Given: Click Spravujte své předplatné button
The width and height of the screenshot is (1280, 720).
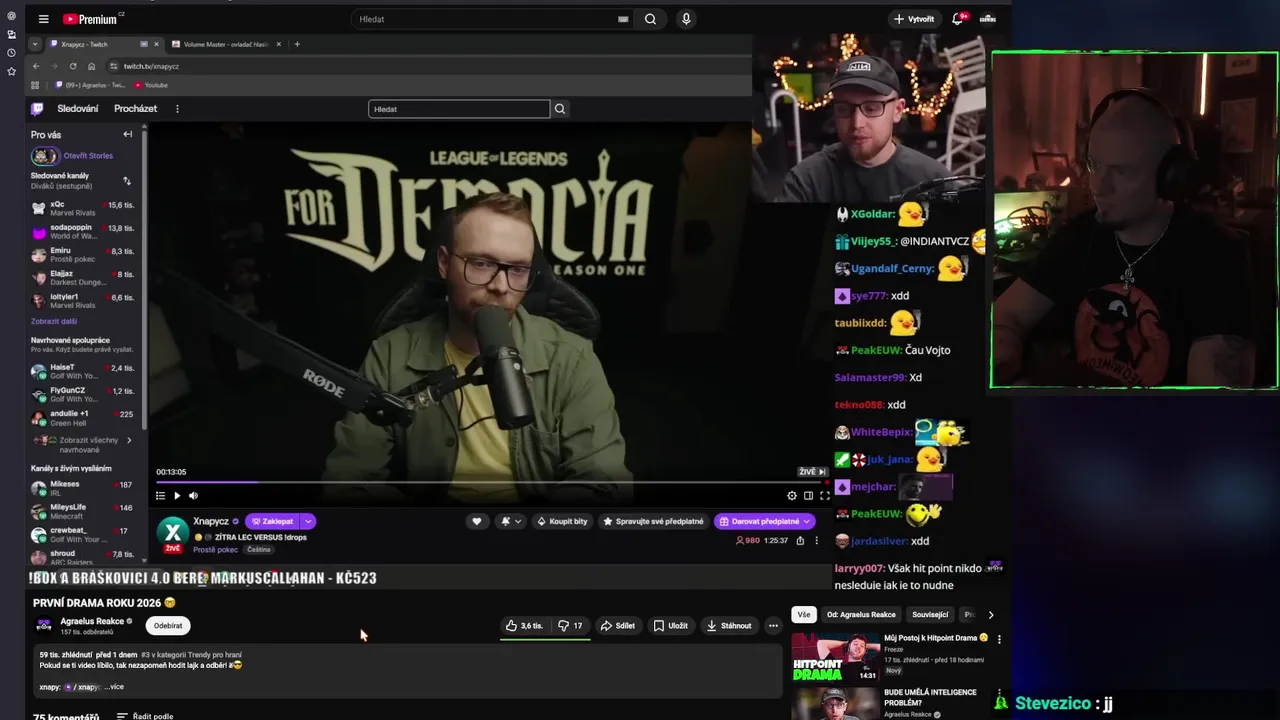Looking at the screenshot, I should [x=653, y=521].
